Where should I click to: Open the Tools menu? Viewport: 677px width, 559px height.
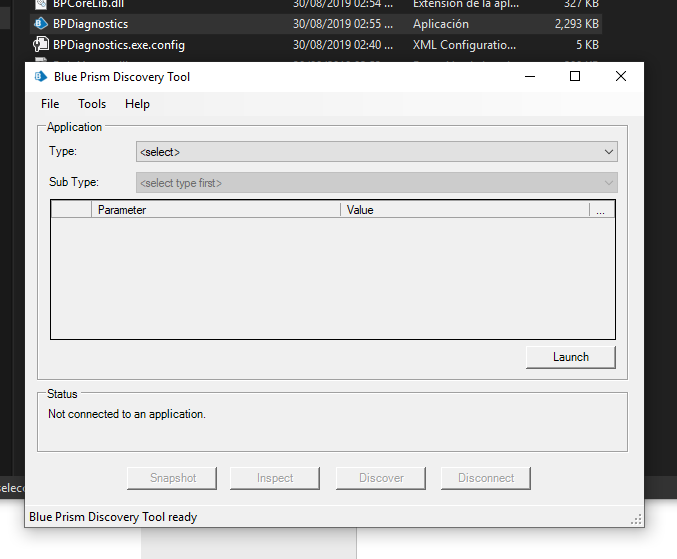(x=92, y=104)
